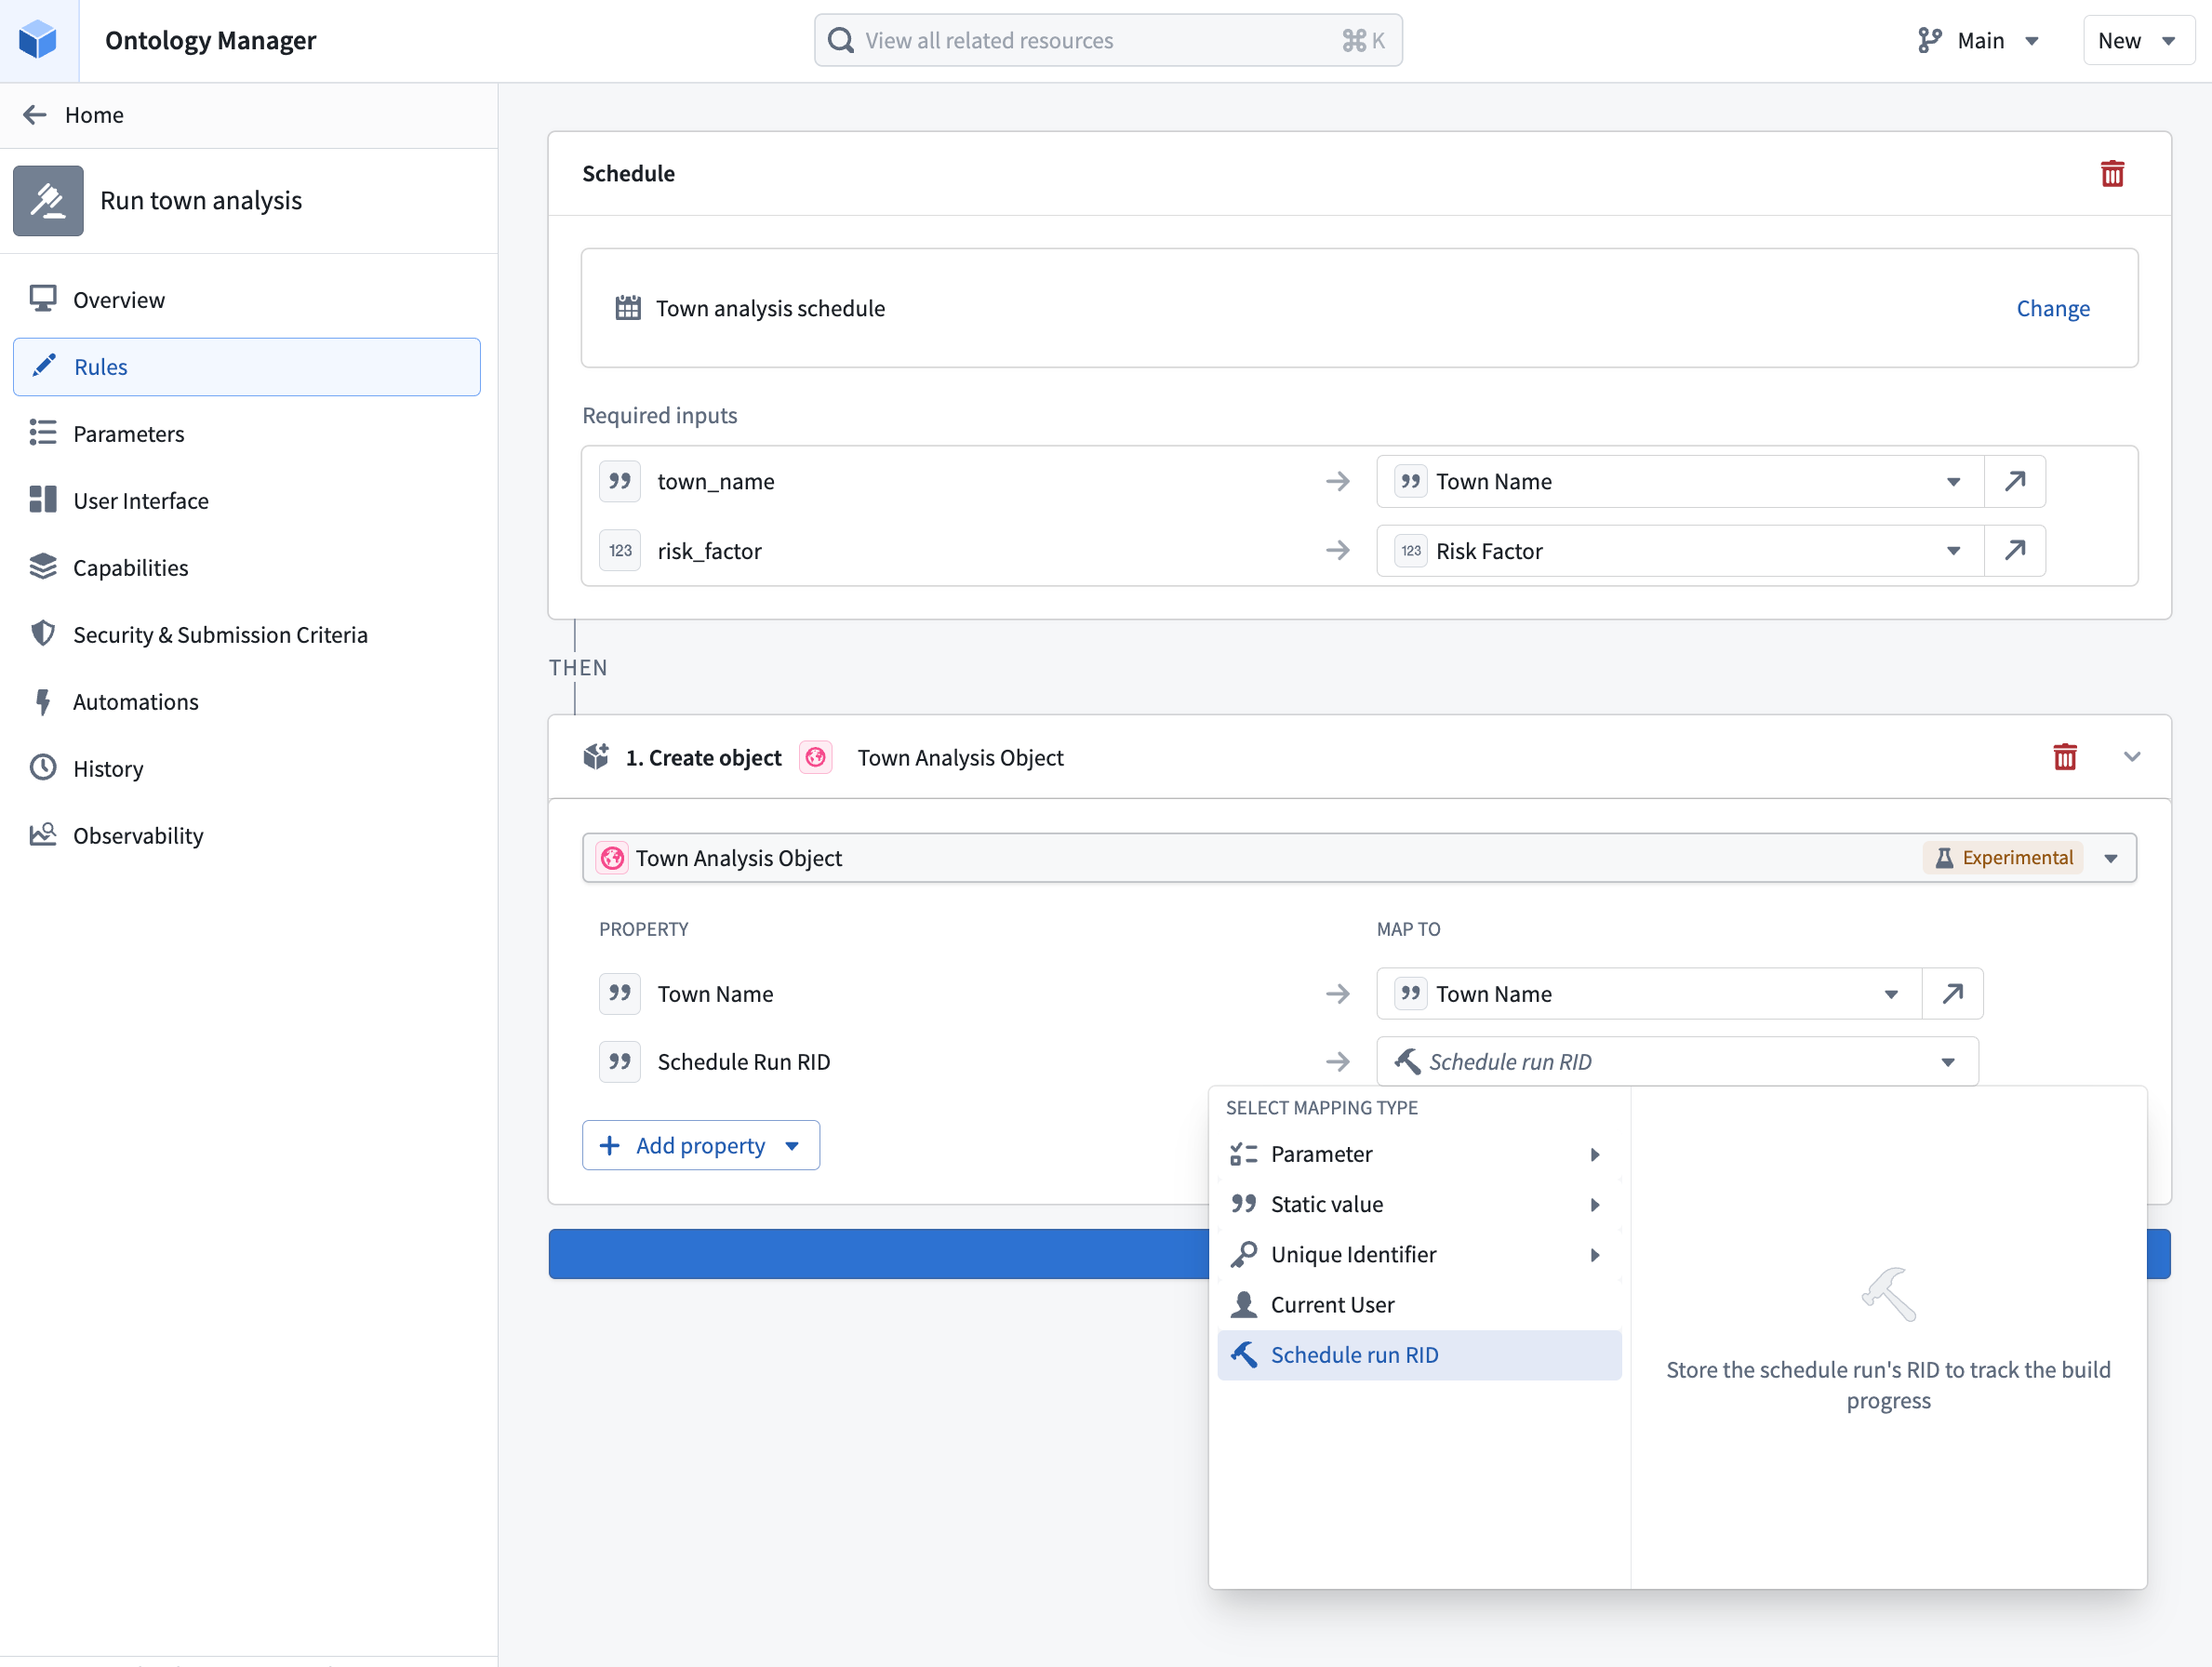Open Security & Submission Criteria
2212x1667 pixels.
(x=247, y=635)
